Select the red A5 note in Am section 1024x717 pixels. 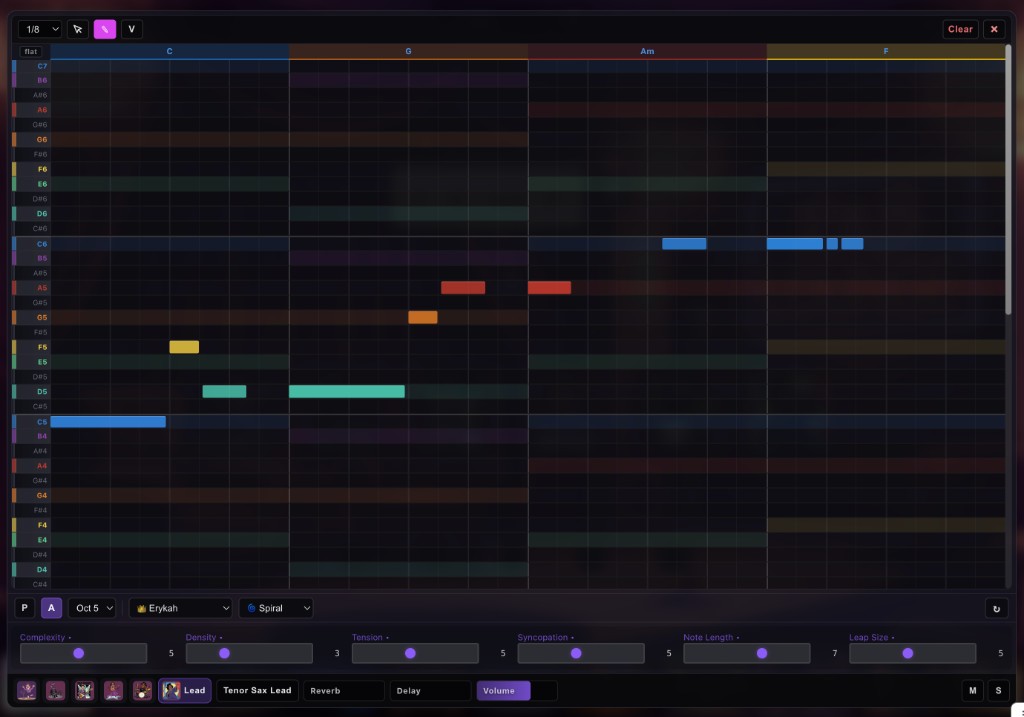[549, 288]
